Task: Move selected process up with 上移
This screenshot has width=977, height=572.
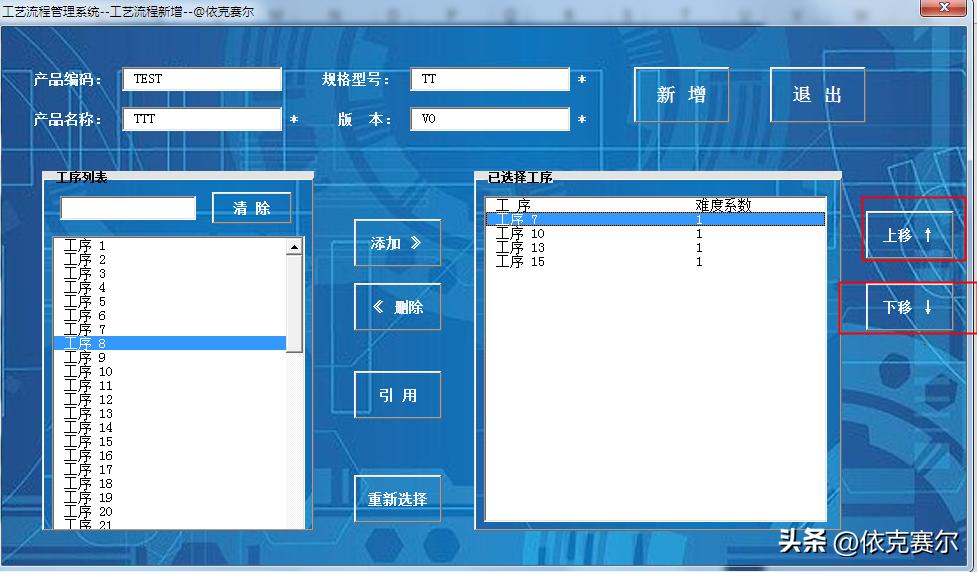Action: coord(909,235)
